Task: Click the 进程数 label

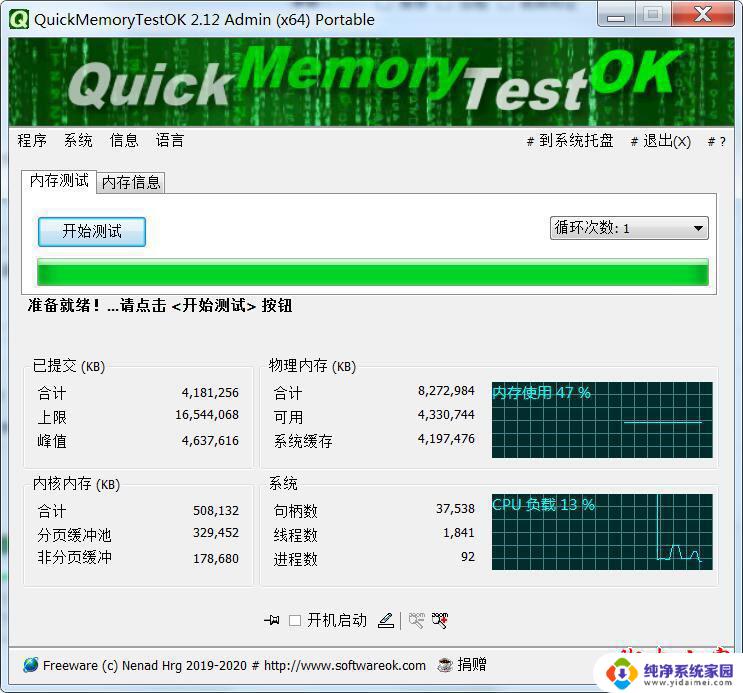Action: pyautogui.click(x=295, y=559)
